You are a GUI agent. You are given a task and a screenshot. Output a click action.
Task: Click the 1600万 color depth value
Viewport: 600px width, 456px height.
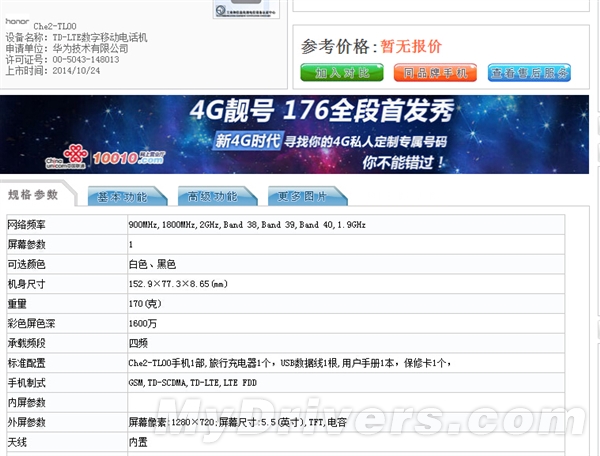143,324
